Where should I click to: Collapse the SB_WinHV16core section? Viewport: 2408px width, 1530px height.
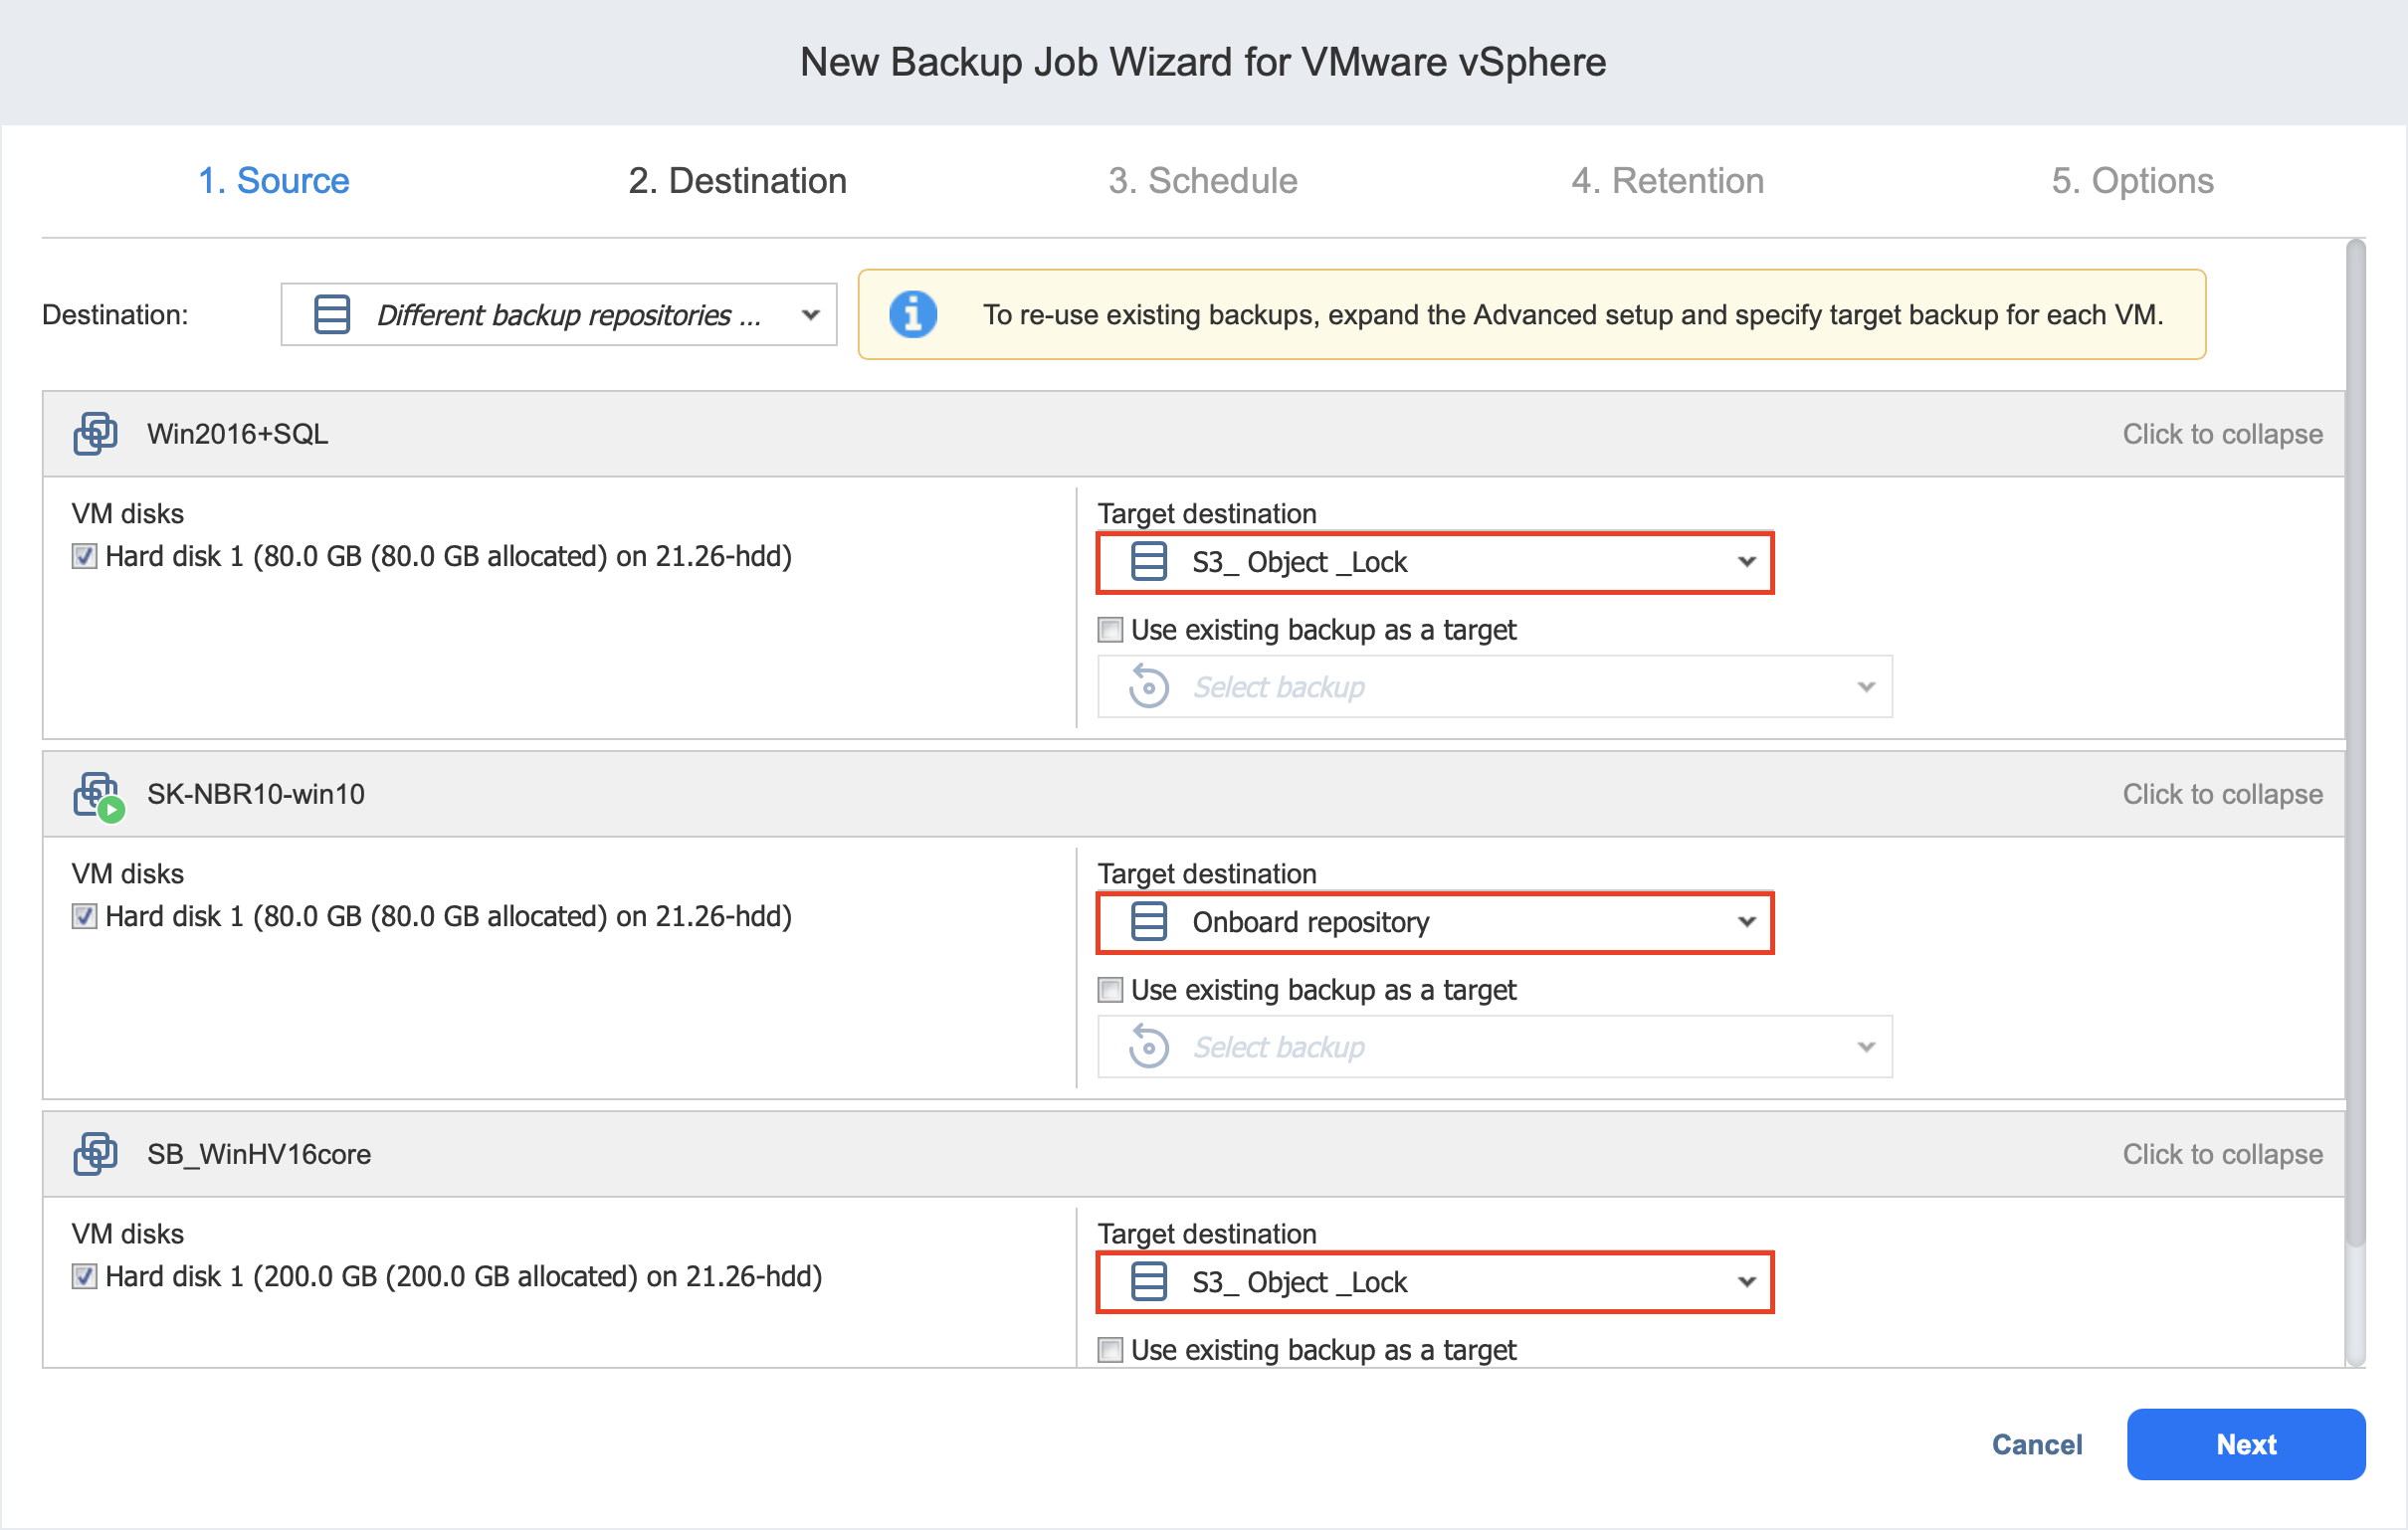point(2222,1154)
